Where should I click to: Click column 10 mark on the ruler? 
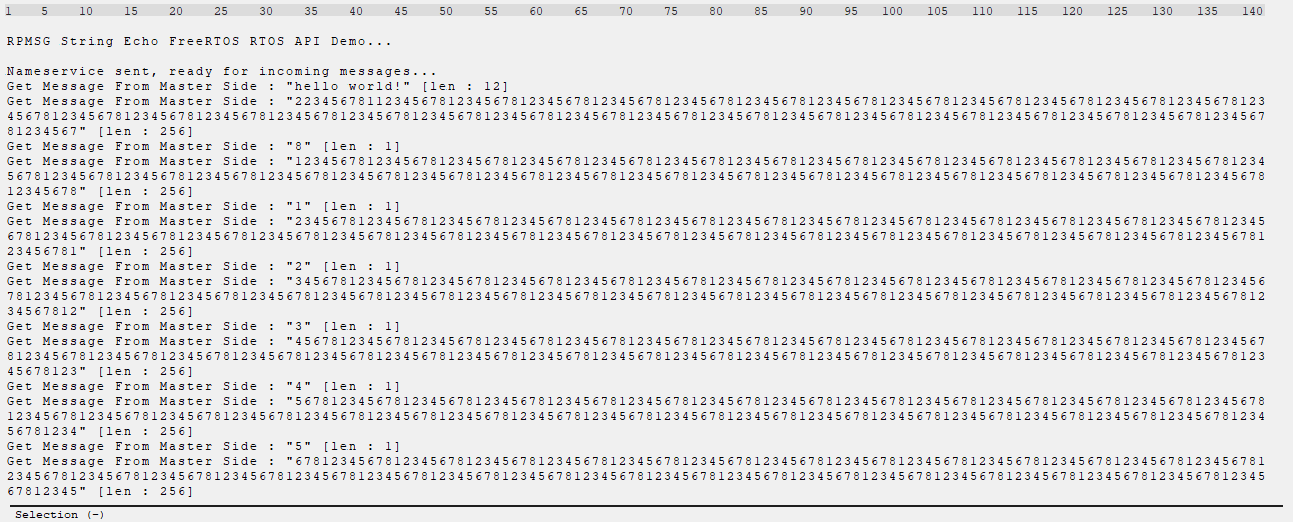click(x=86, y=11)
